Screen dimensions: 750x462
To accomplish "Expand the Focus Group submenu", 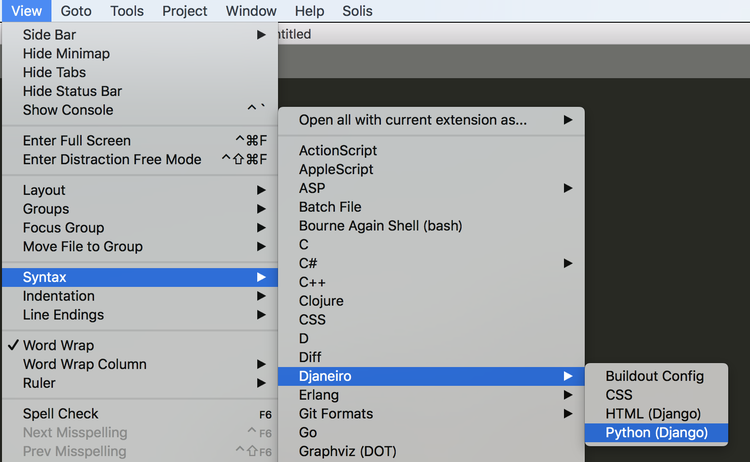I will [140, 228].
